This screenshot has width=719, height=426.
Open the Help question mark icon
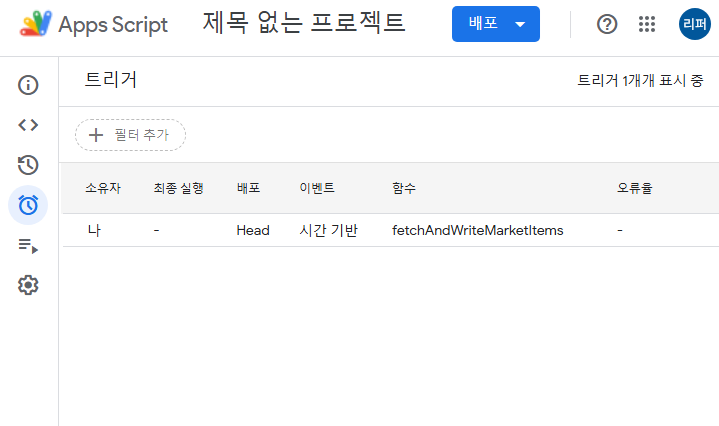[607, 24]
